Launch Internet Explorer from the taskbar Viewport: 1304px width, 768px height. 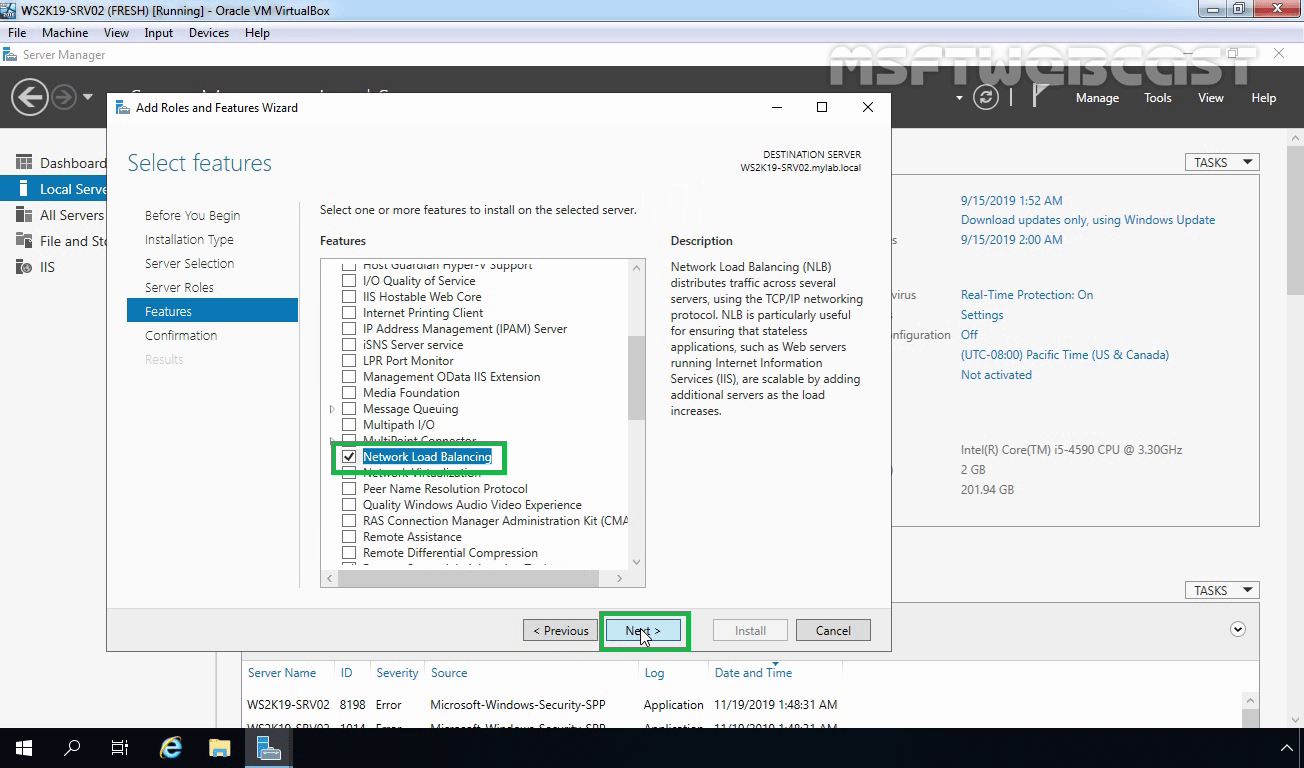170,747
